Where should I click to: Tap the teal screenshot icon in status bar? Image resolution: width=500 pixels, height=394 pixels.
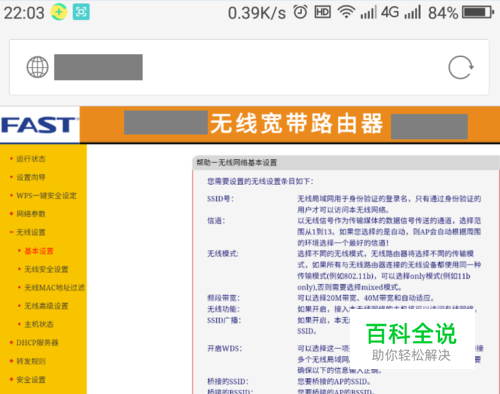pos(81,12)
